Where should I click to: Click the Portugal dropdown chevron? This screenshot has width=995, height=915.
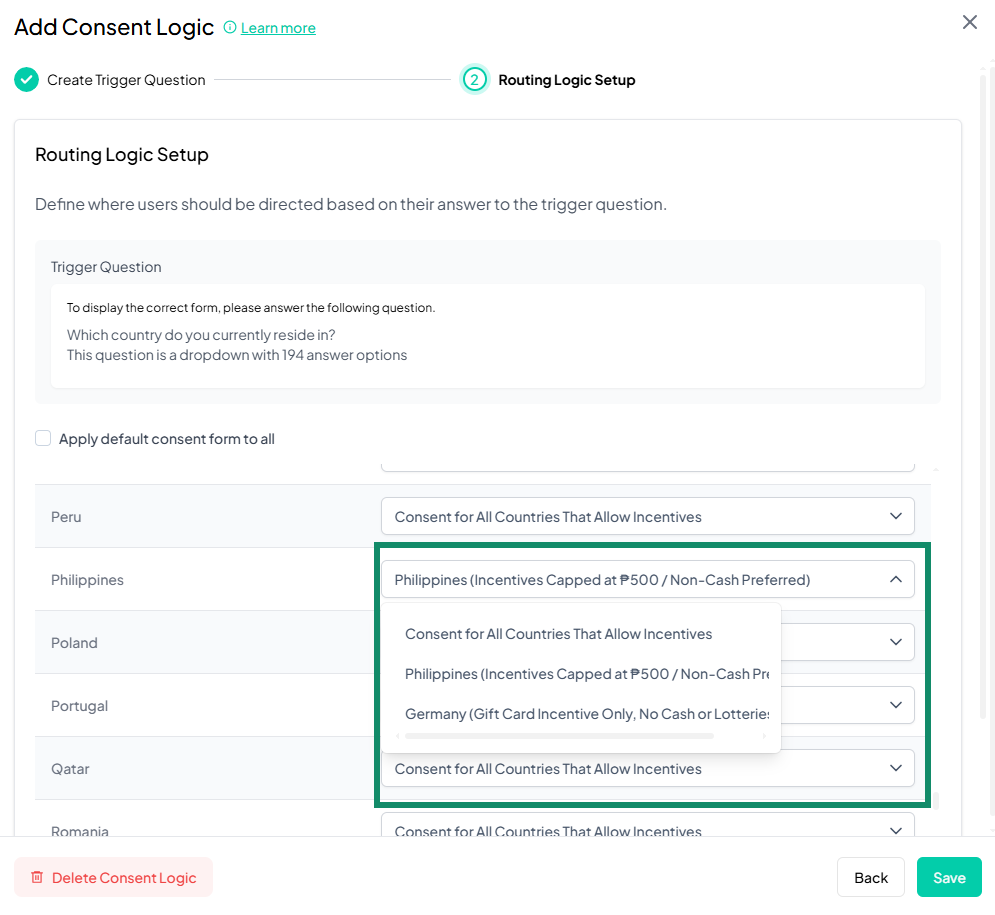(x=895, y=705)
